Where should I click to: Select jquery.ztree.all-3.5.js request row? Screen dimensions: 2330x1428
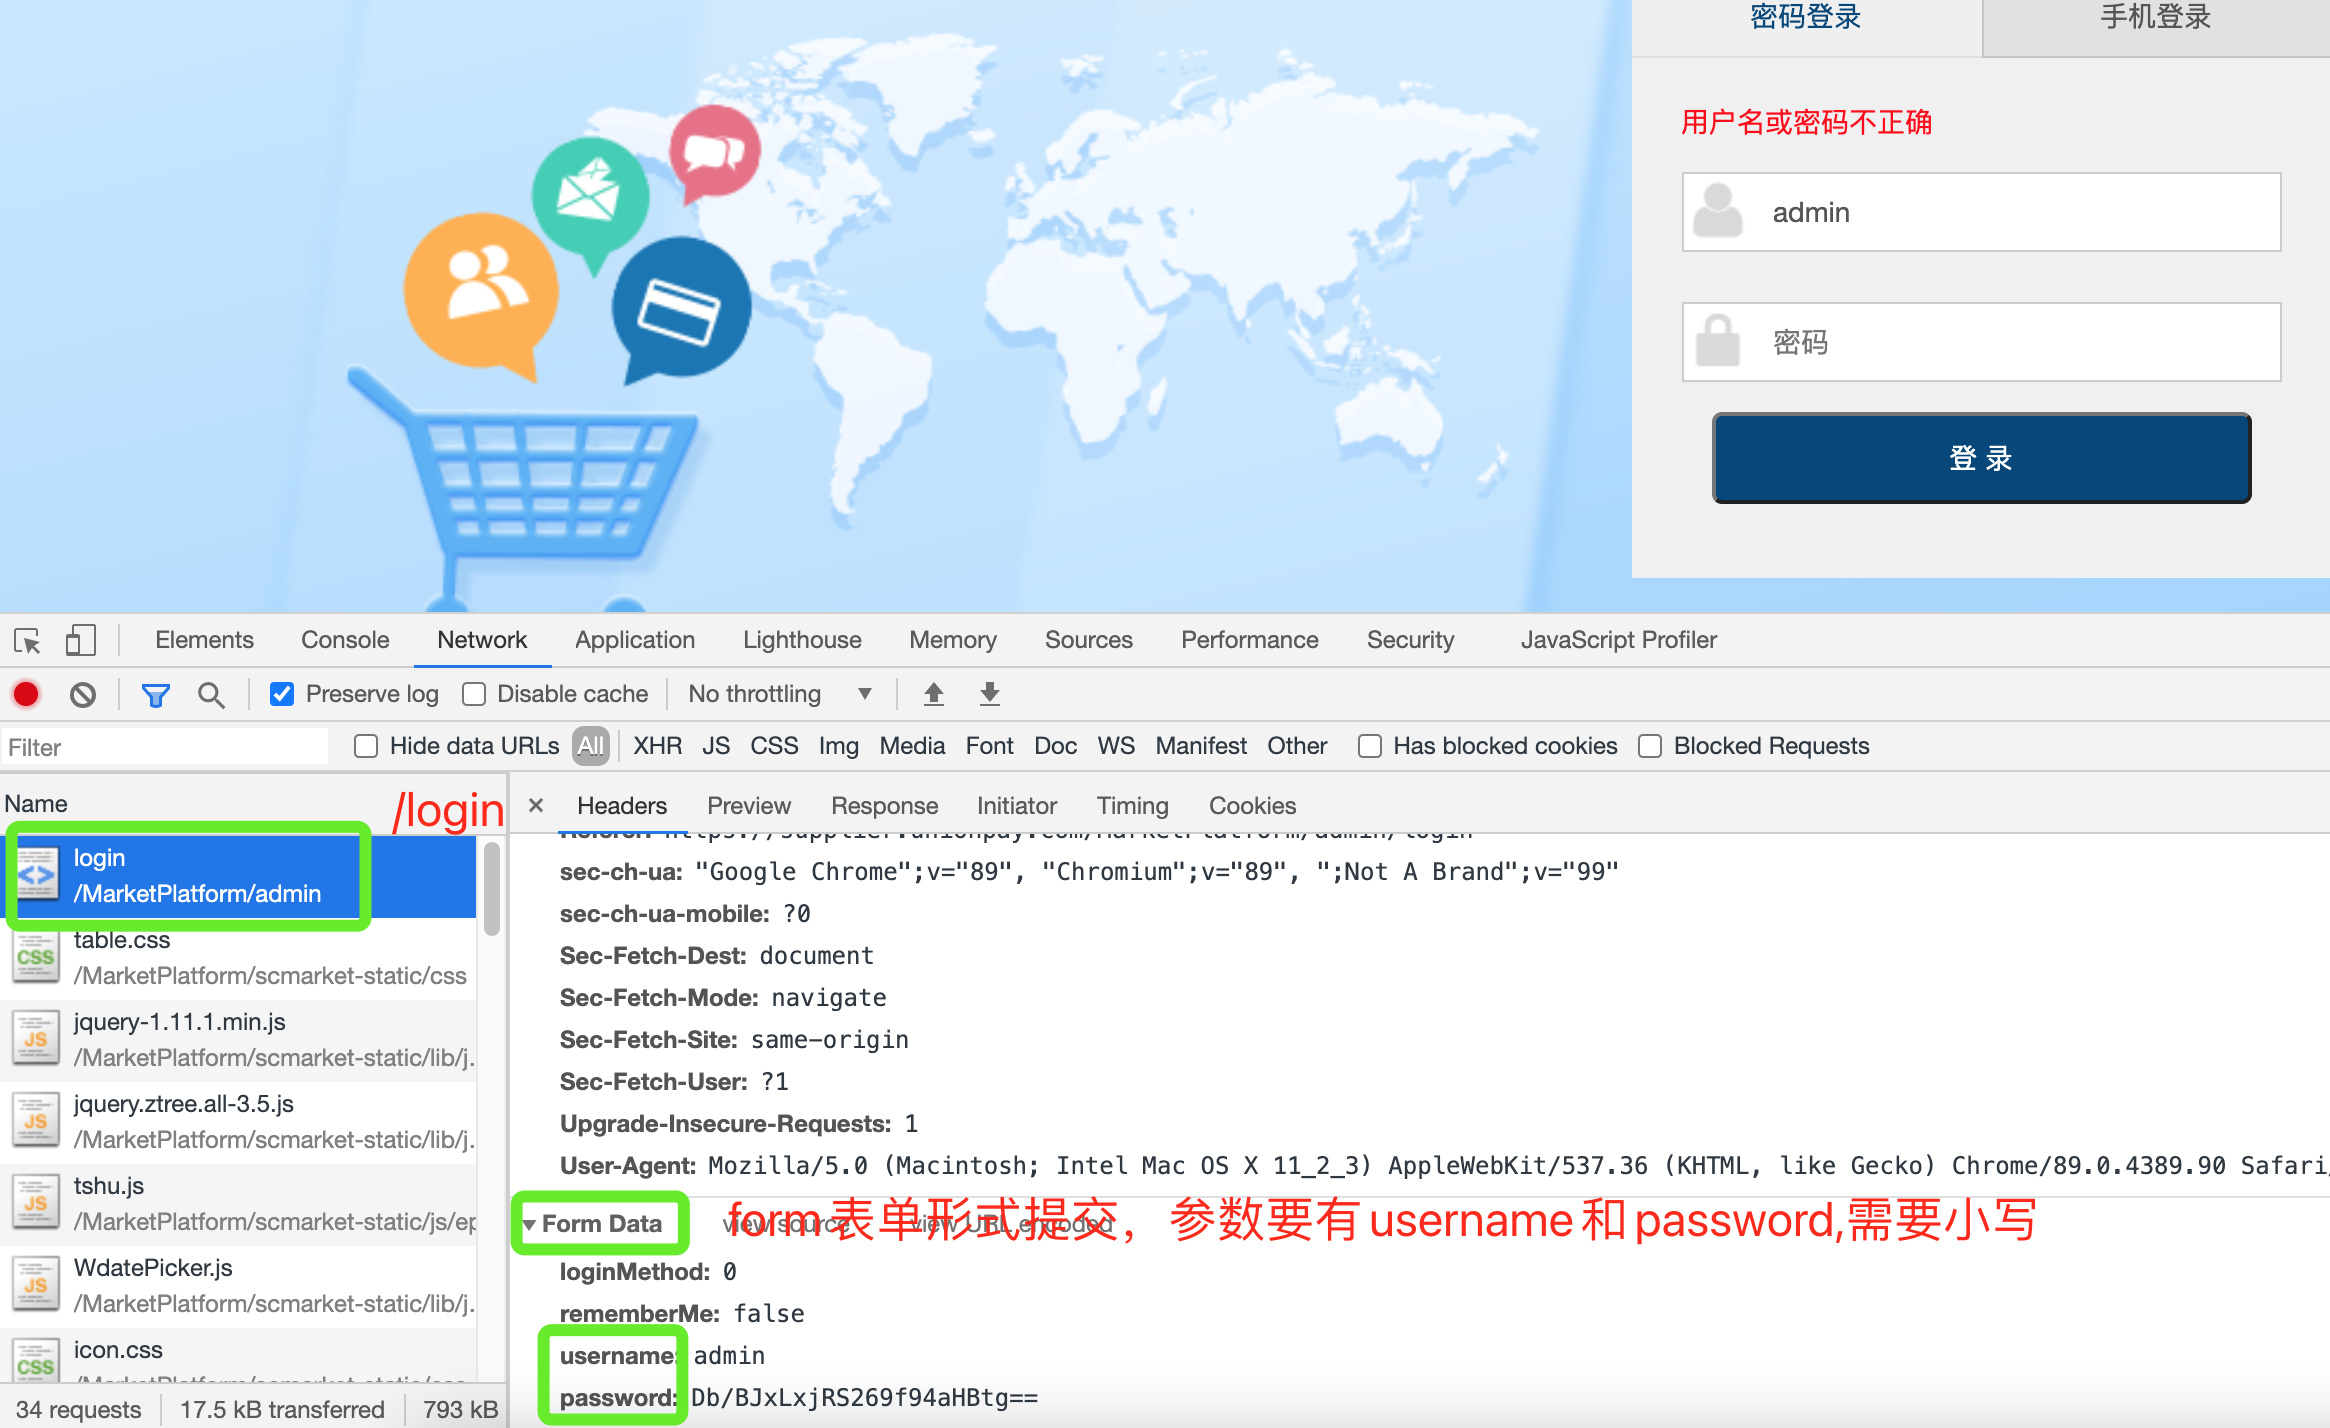238,1122
